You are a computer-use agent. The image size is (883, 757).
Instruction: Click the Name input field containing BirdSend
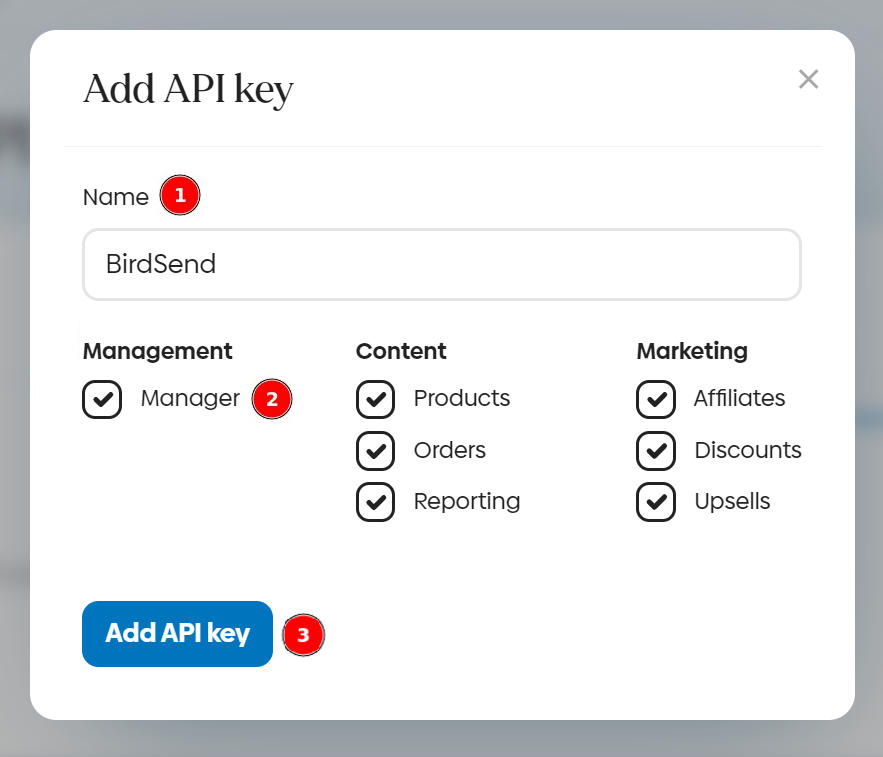(441, 264)
